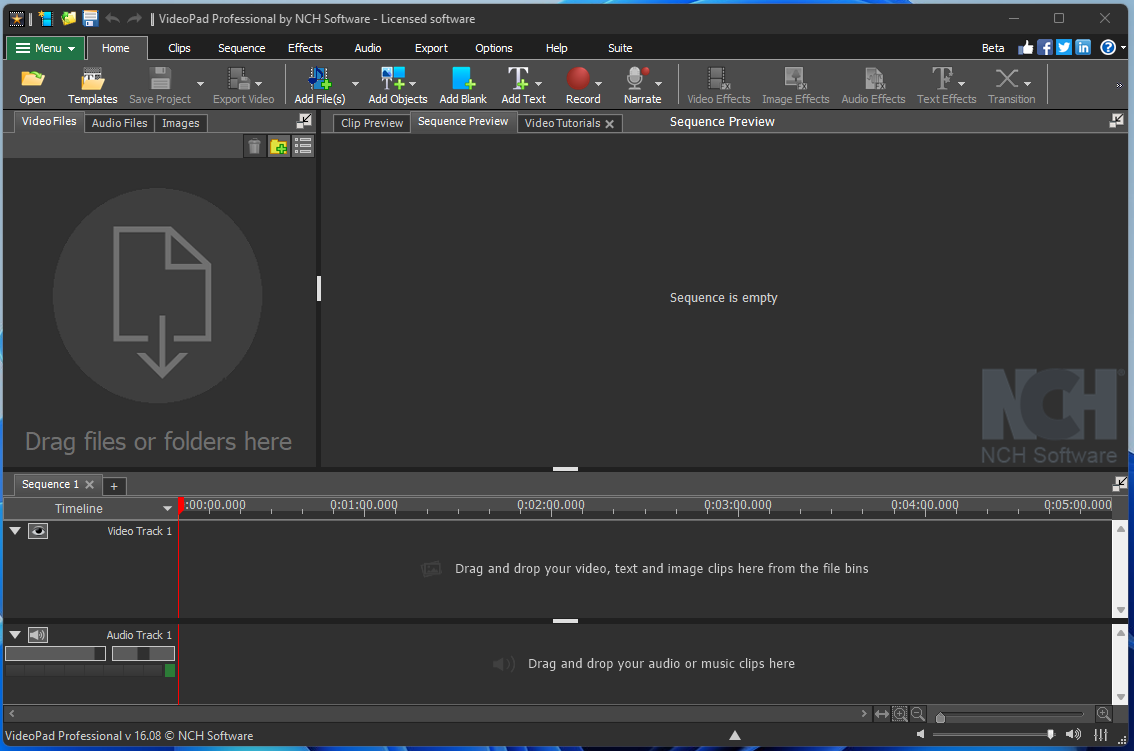Zoom into timeline with the plus magnifier icon
The height and width of the screenshot is (751, 1134).
pos(899,713)
